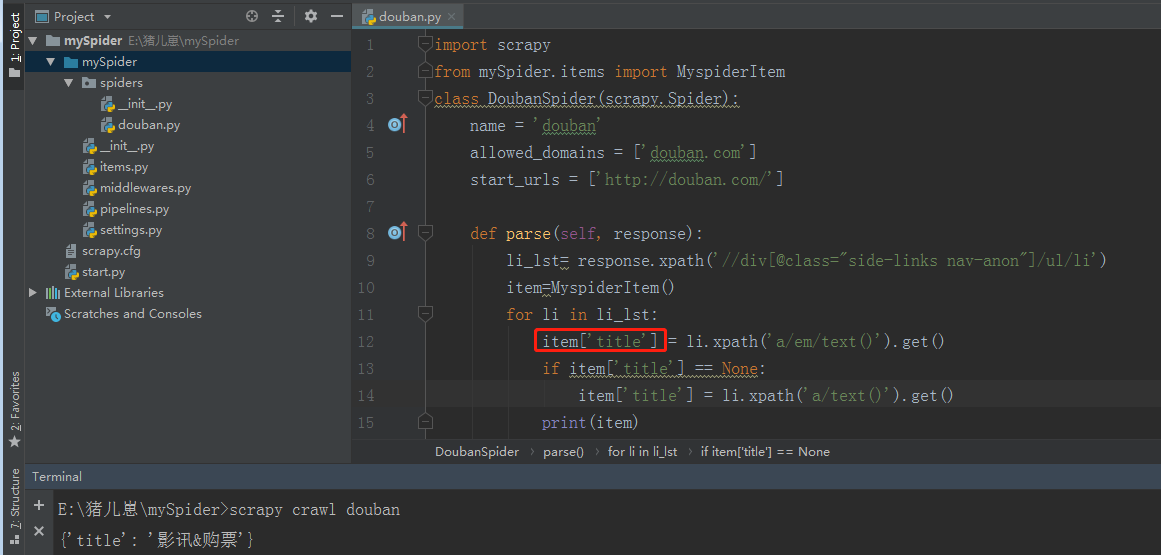Collapse the mySpider root project folder
The height and width of the screenshot is (555, 1161).
[33, 41]
